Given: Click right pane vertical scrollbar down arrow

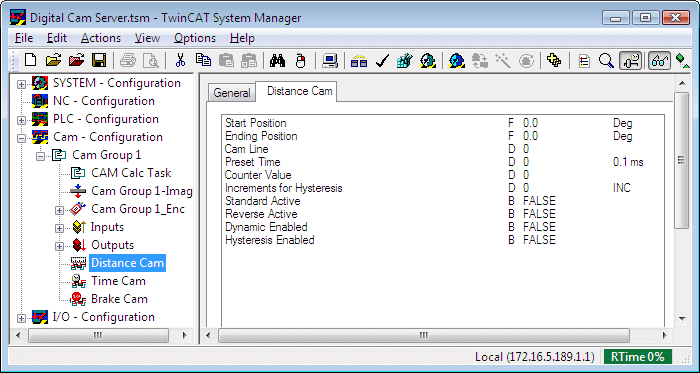Looking at the screenshot, I should click(x=682, y=318).
